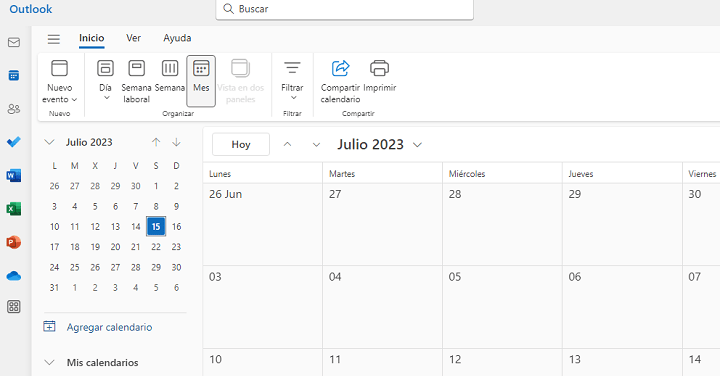Collapse the mini calendar Julio 2023 chevron

pos(49,142)
